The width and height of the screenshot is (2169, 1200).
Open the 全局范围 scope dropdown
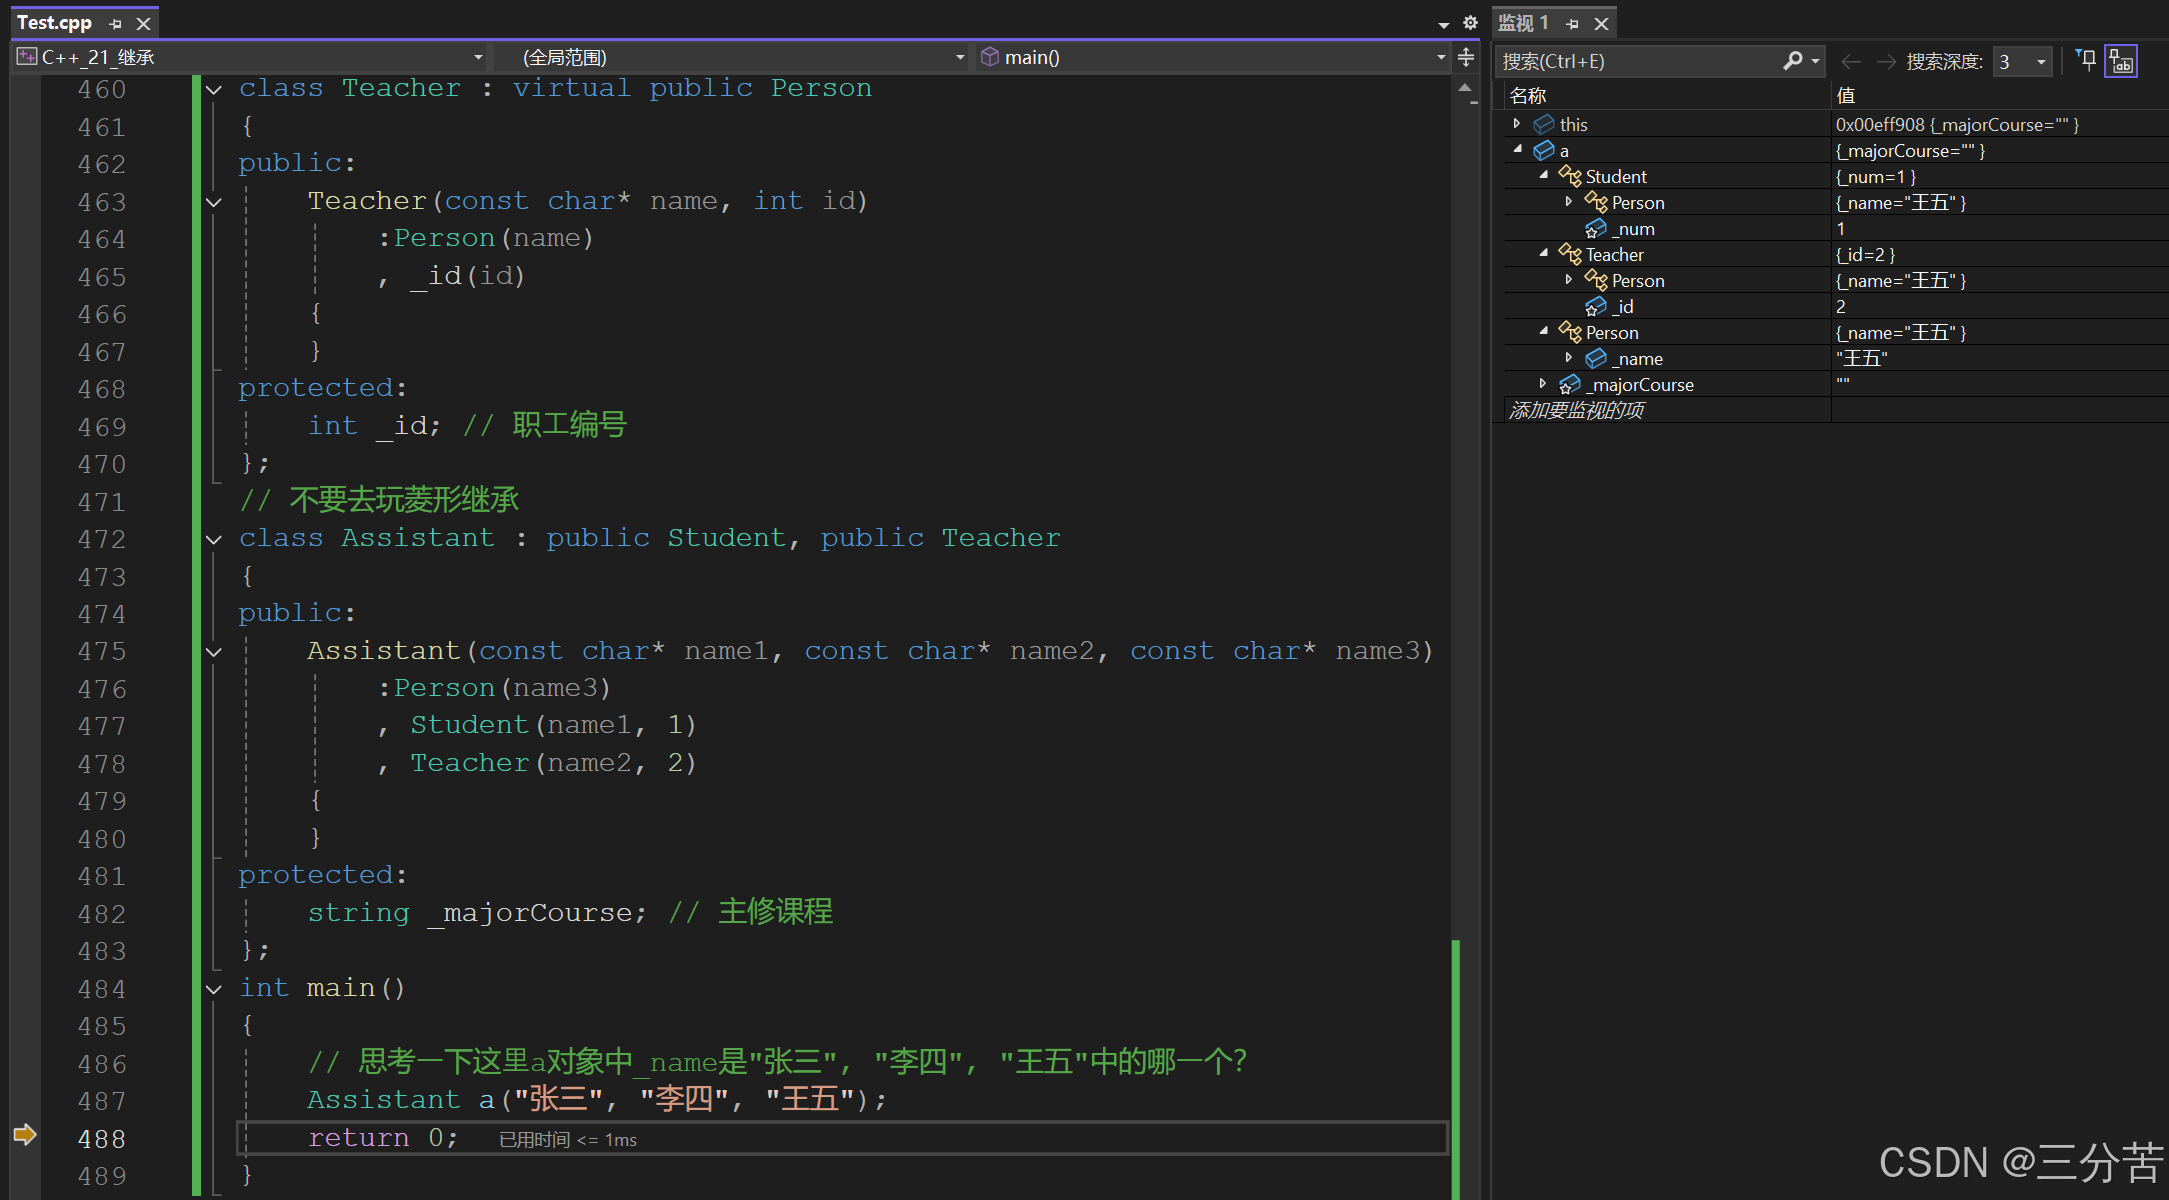tap(960, 57)
